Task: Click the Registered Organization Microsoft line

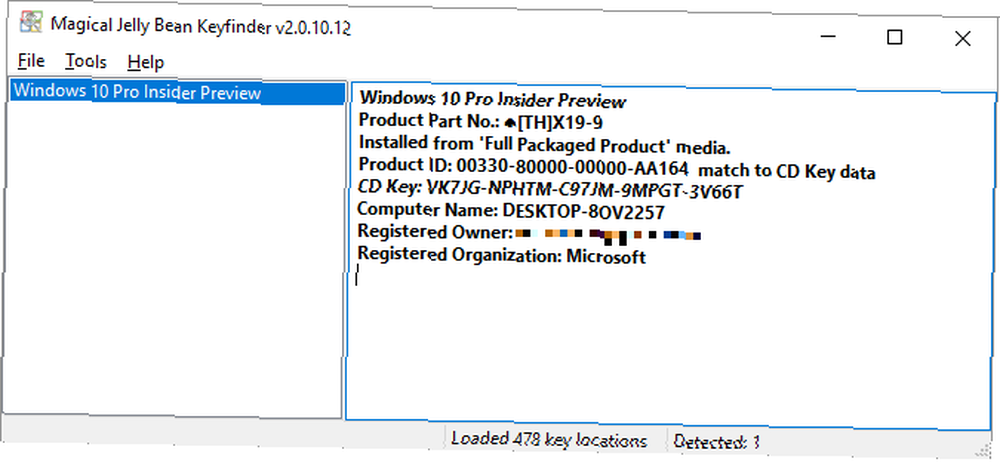Action: 501,255
